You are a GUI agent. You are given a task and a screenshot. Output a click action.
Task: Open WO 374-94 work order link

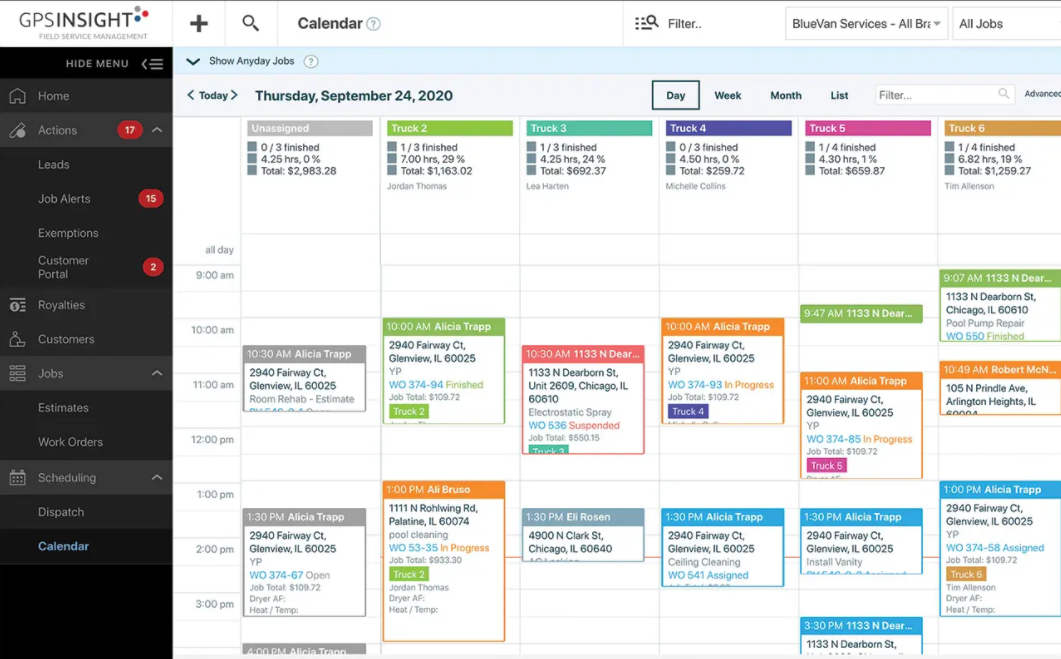(x=415, y=384)
